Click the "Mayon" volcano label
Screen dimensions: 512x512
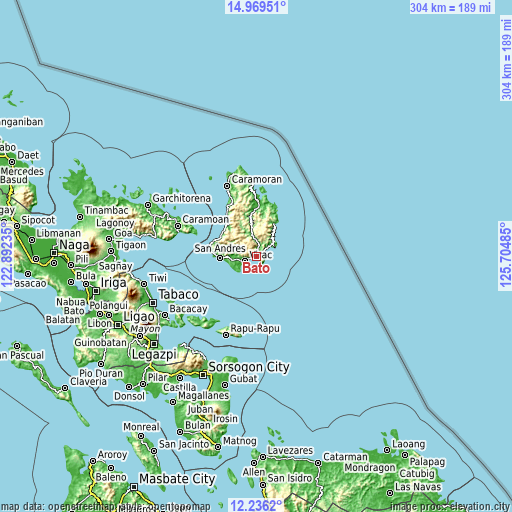(x=145, y=329)
